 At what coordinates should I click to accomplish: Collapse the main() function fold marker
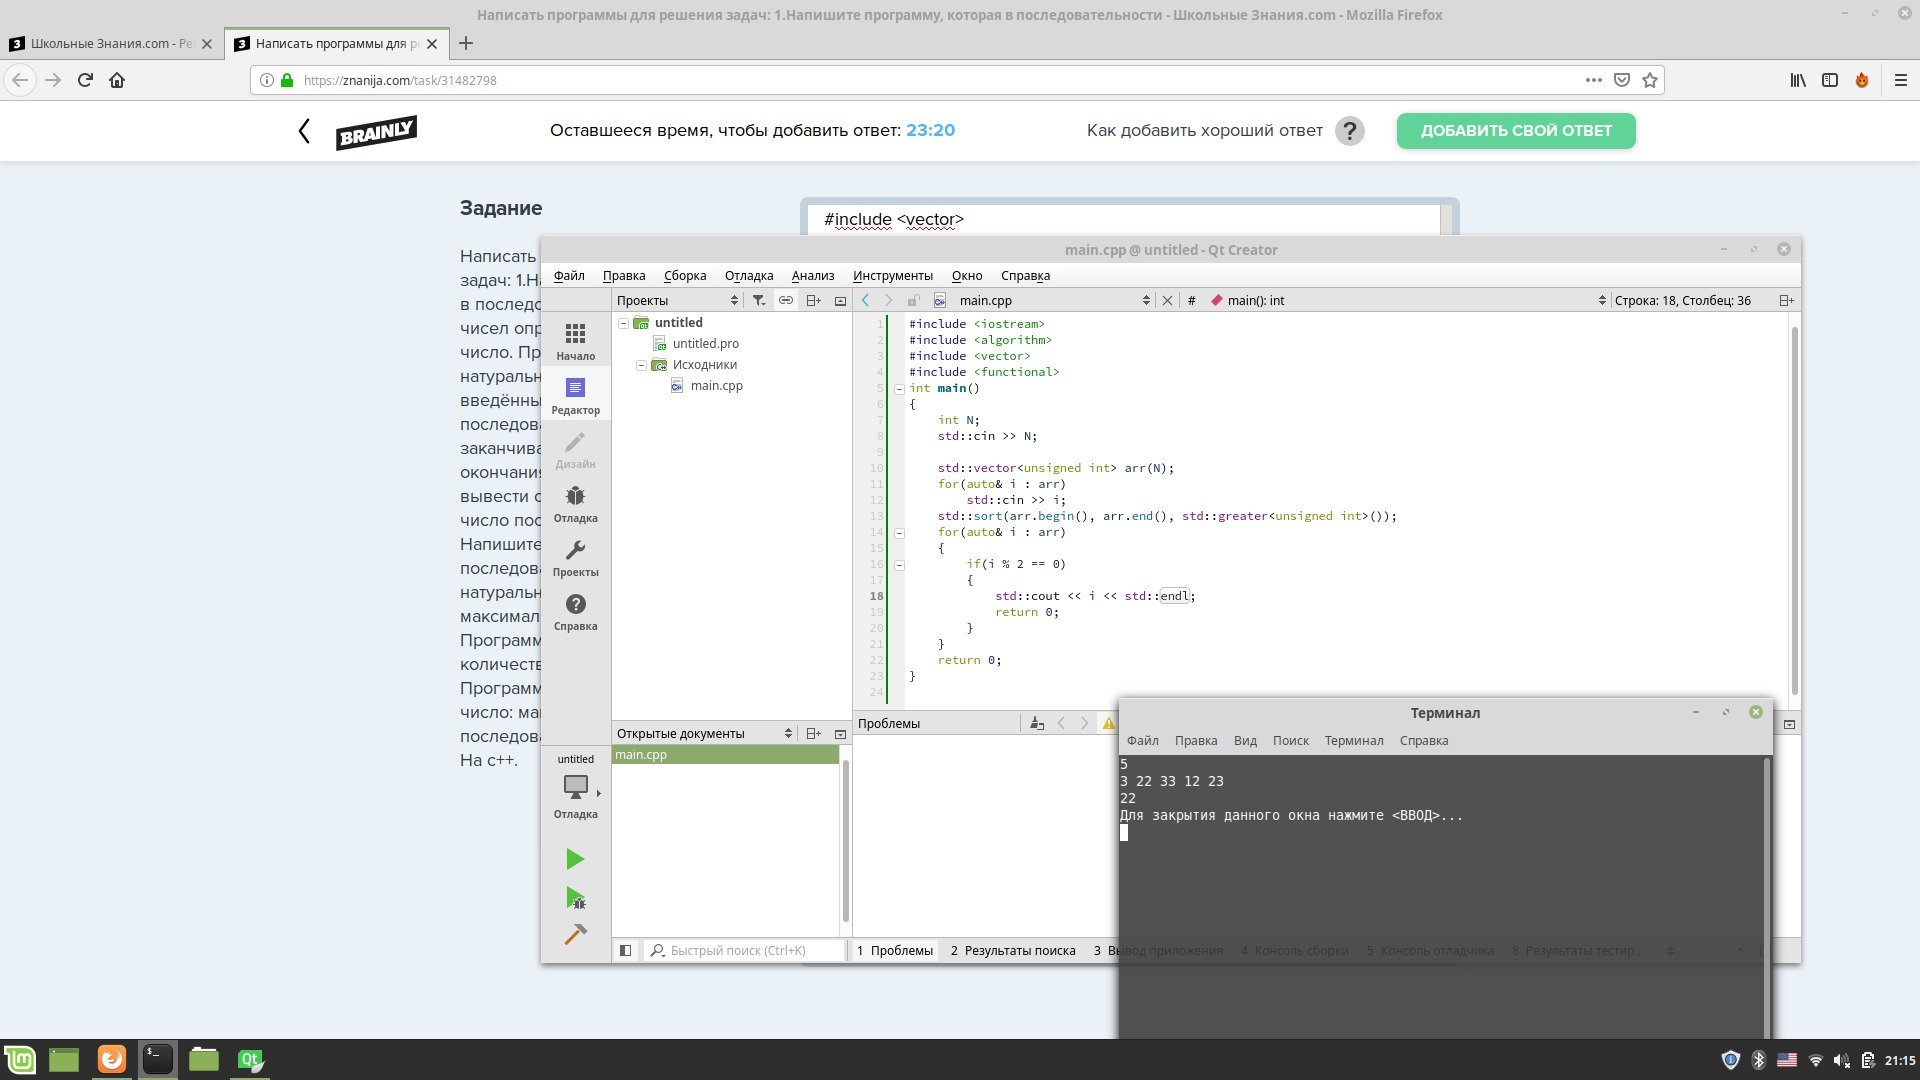[x=899, y=389]
